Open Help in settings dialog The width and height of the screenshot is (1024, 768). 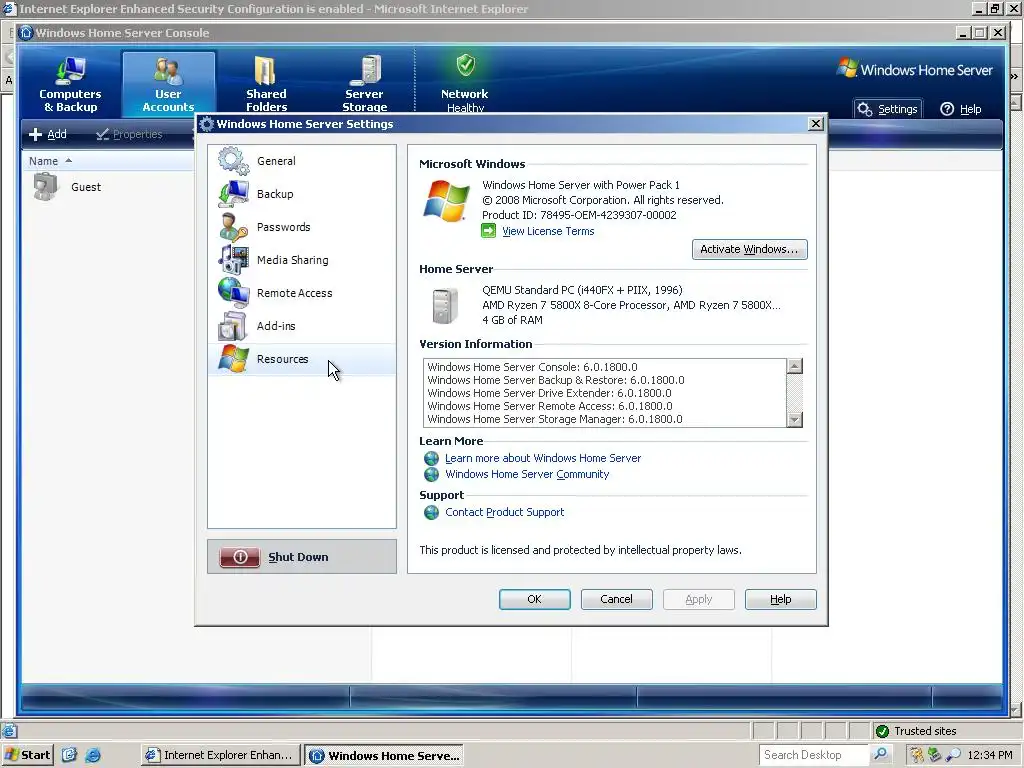point(780,600)
